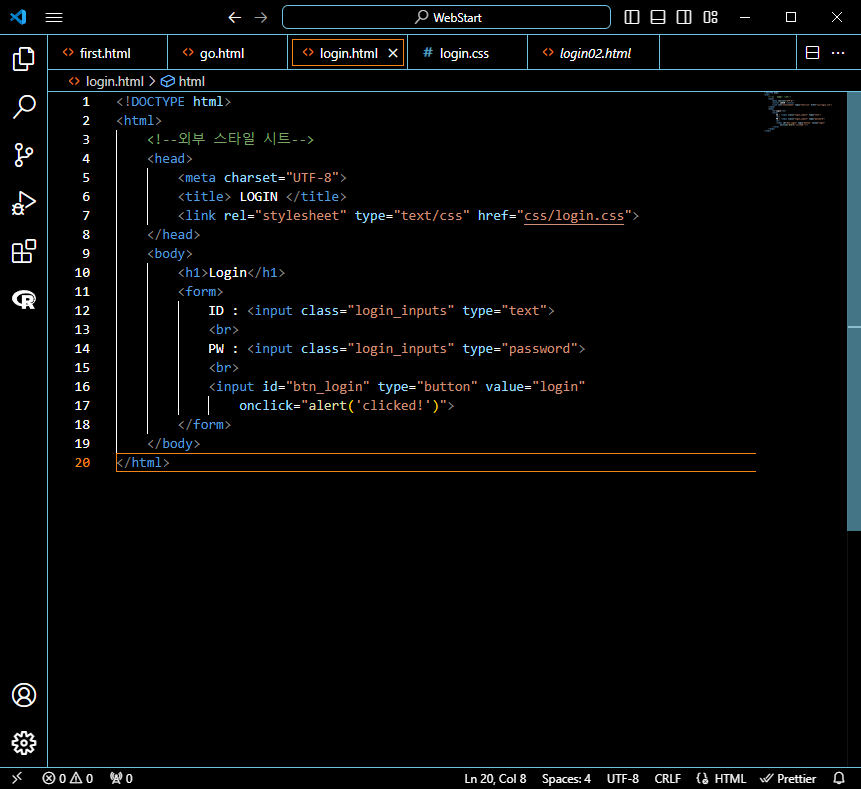This screenshot has height=789, width=861.
Task: Click the <h1>Login</h1> text
Action: click(x=231, y=272)
